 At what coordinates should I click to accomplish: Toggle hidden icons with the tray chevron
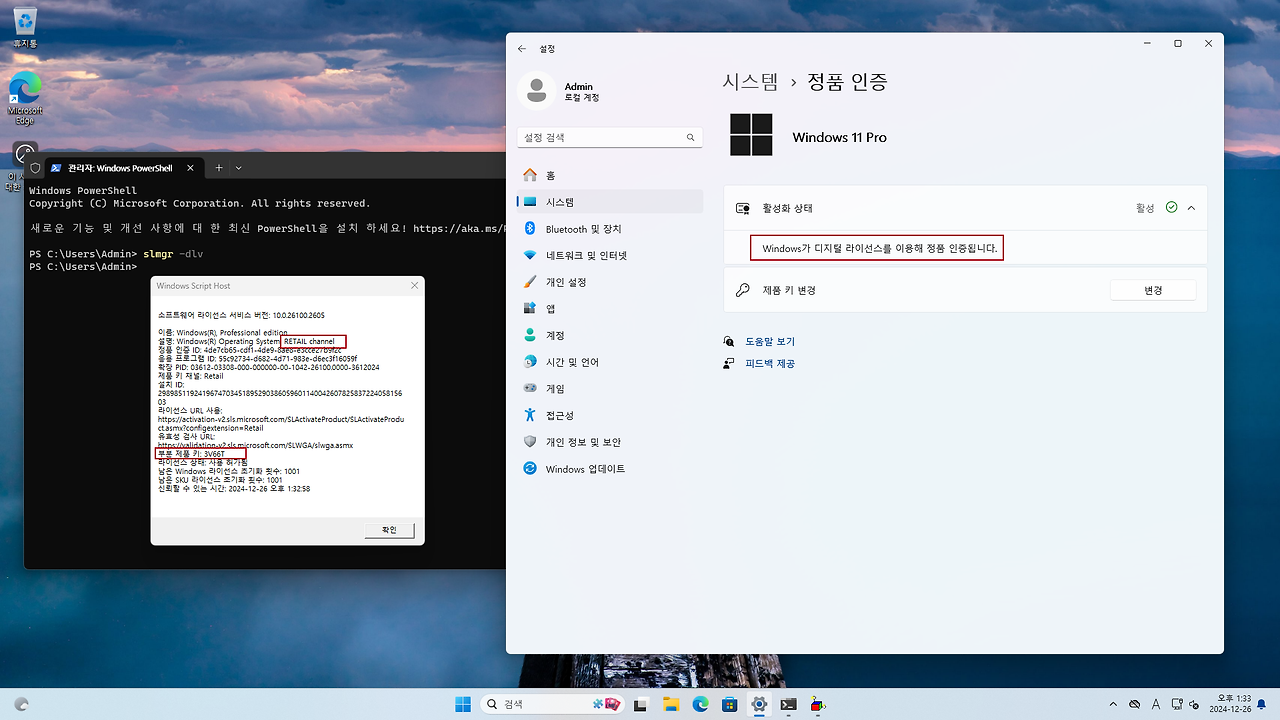[1113, 705]
